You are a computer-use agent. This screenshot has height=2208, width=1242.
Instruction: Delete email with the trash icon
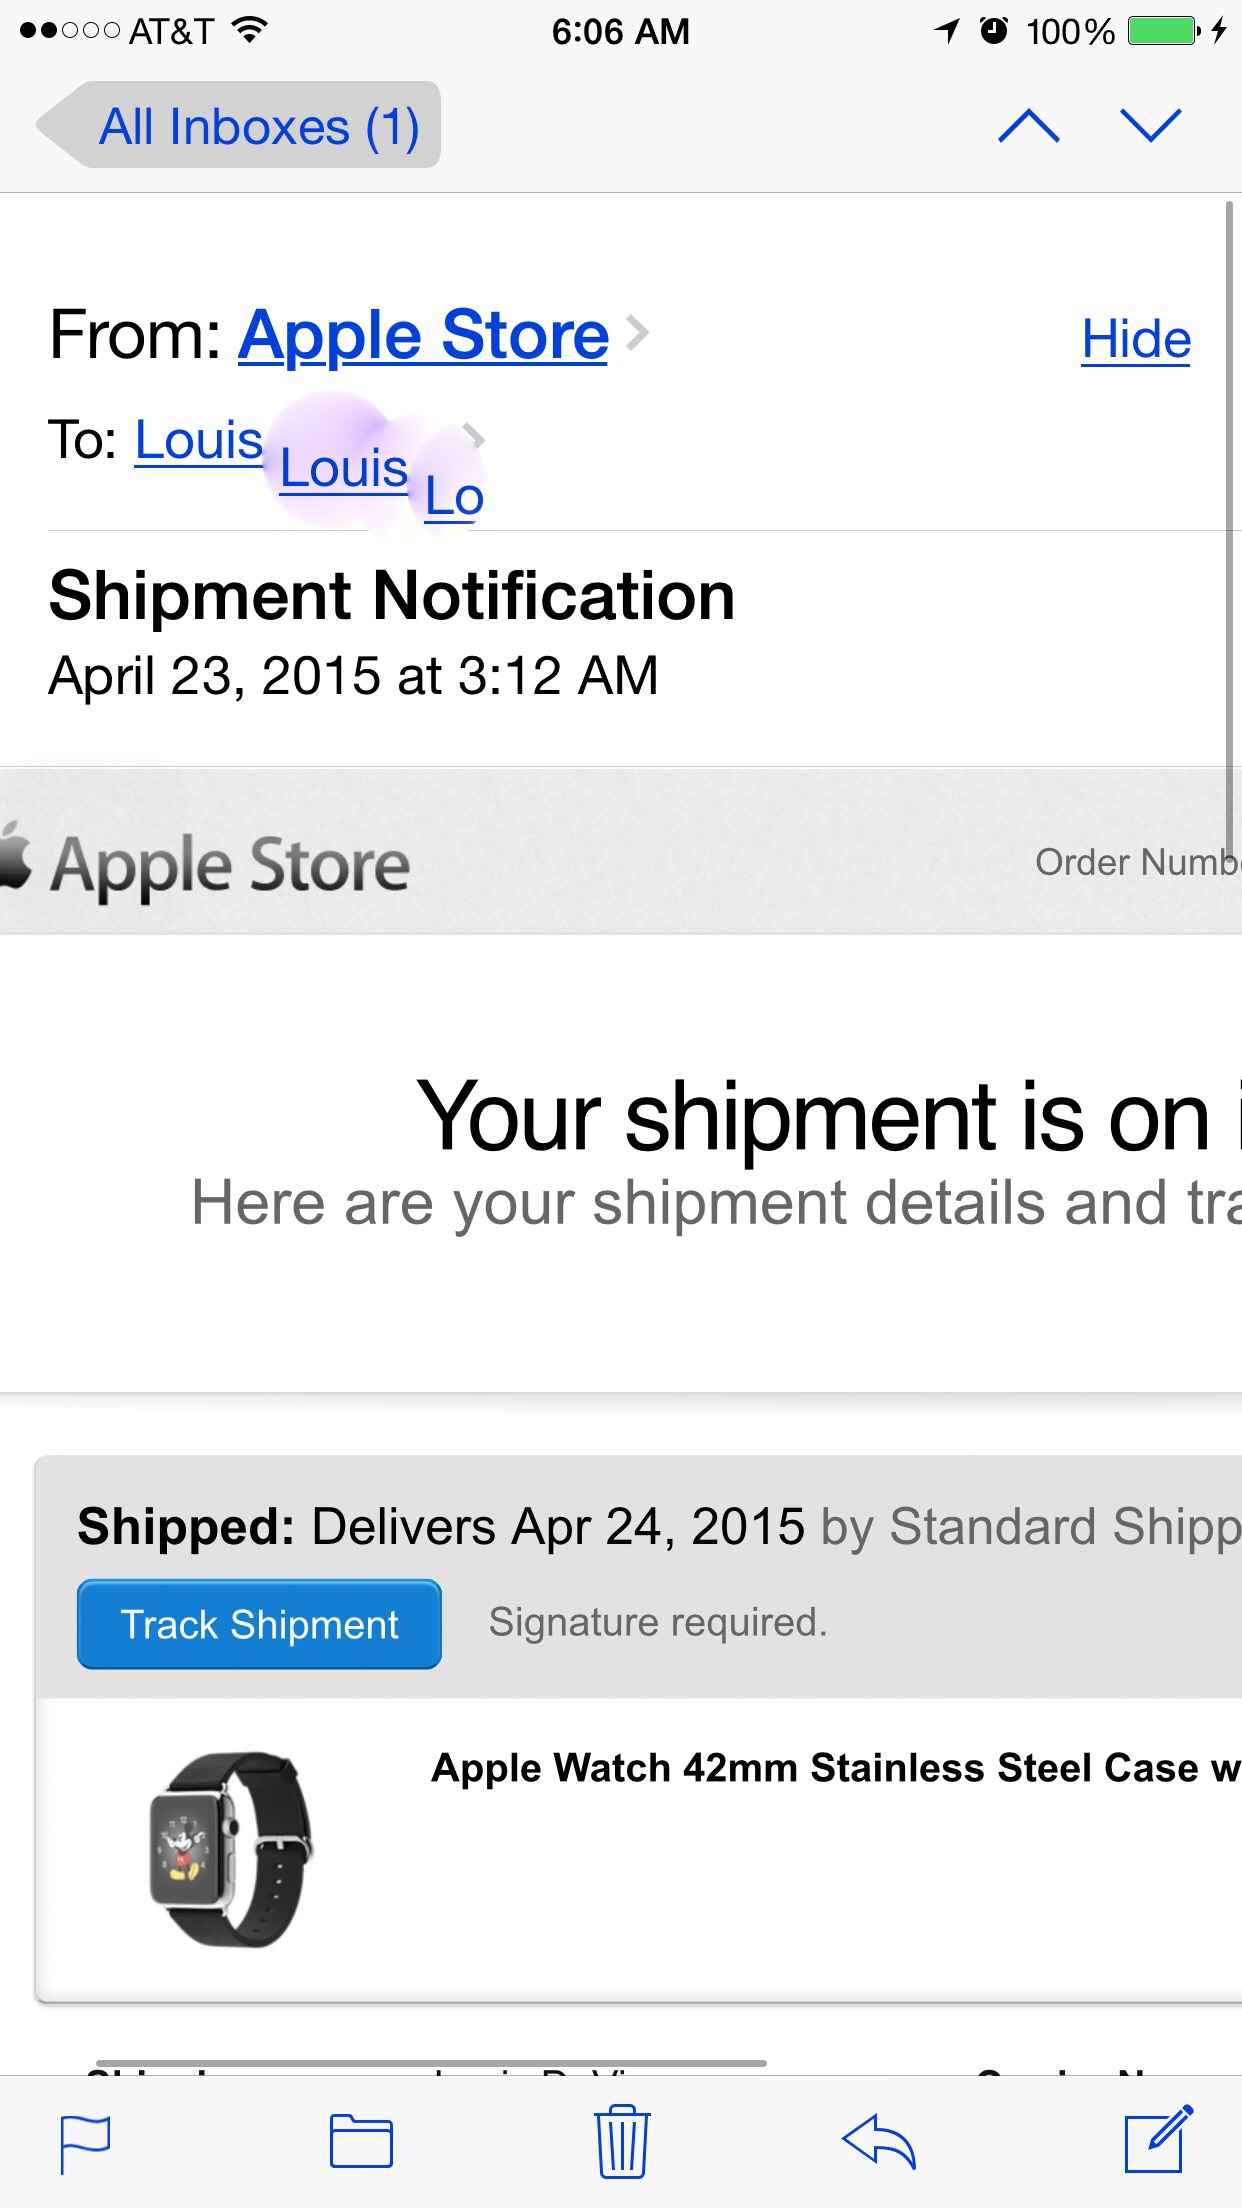click(622, 2140)
